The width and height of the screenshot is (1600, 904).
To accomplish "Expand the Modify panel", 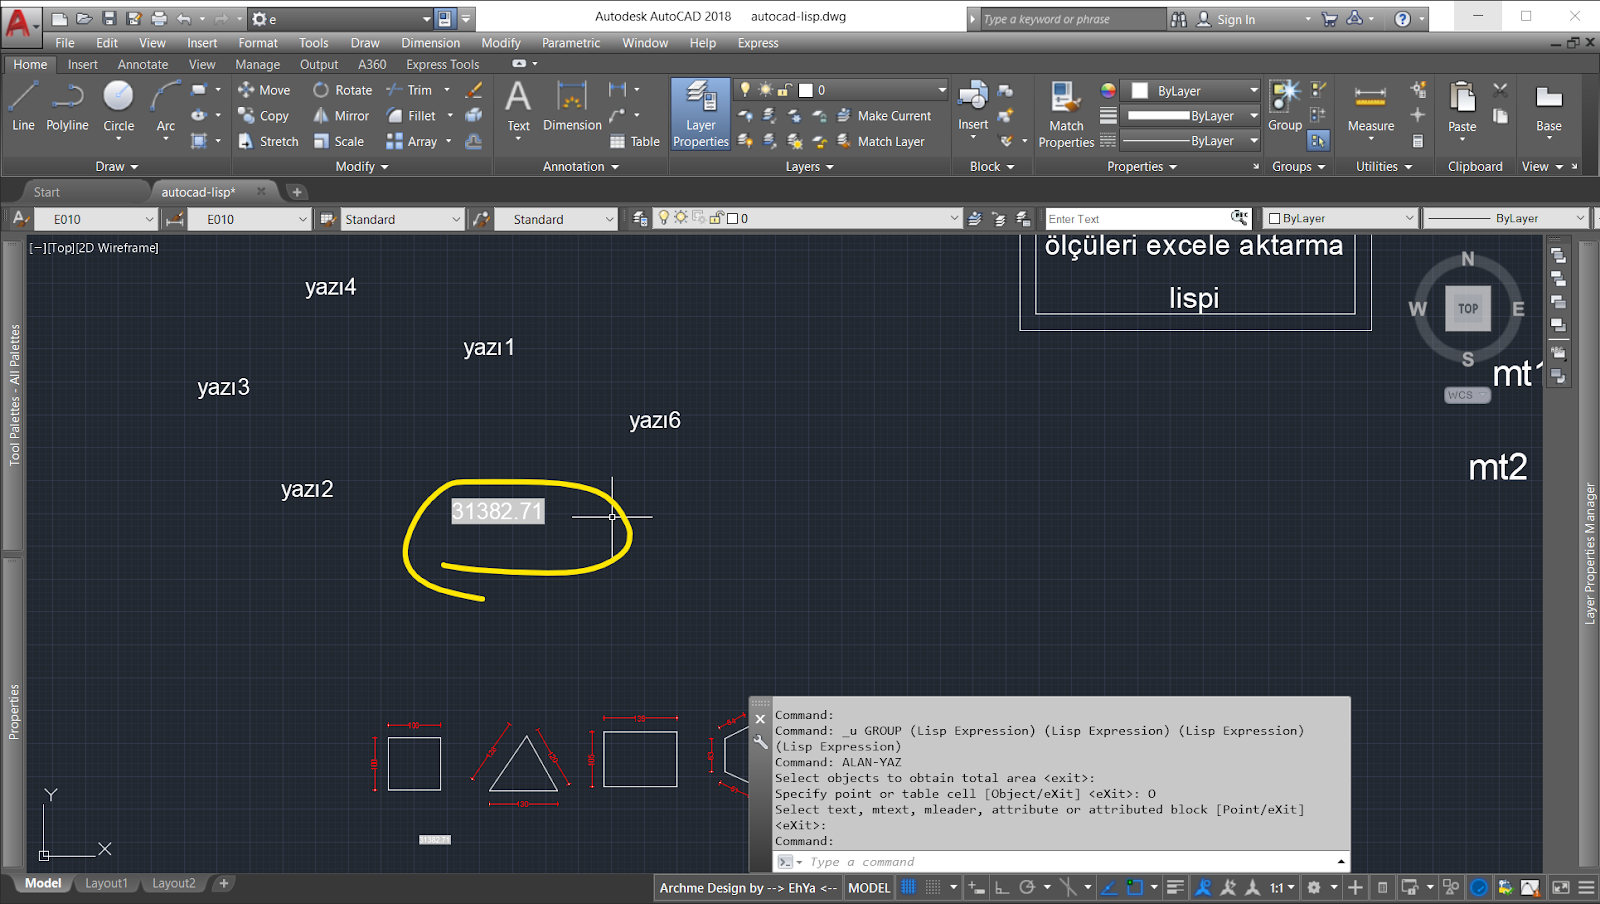I will click(362, 167).
